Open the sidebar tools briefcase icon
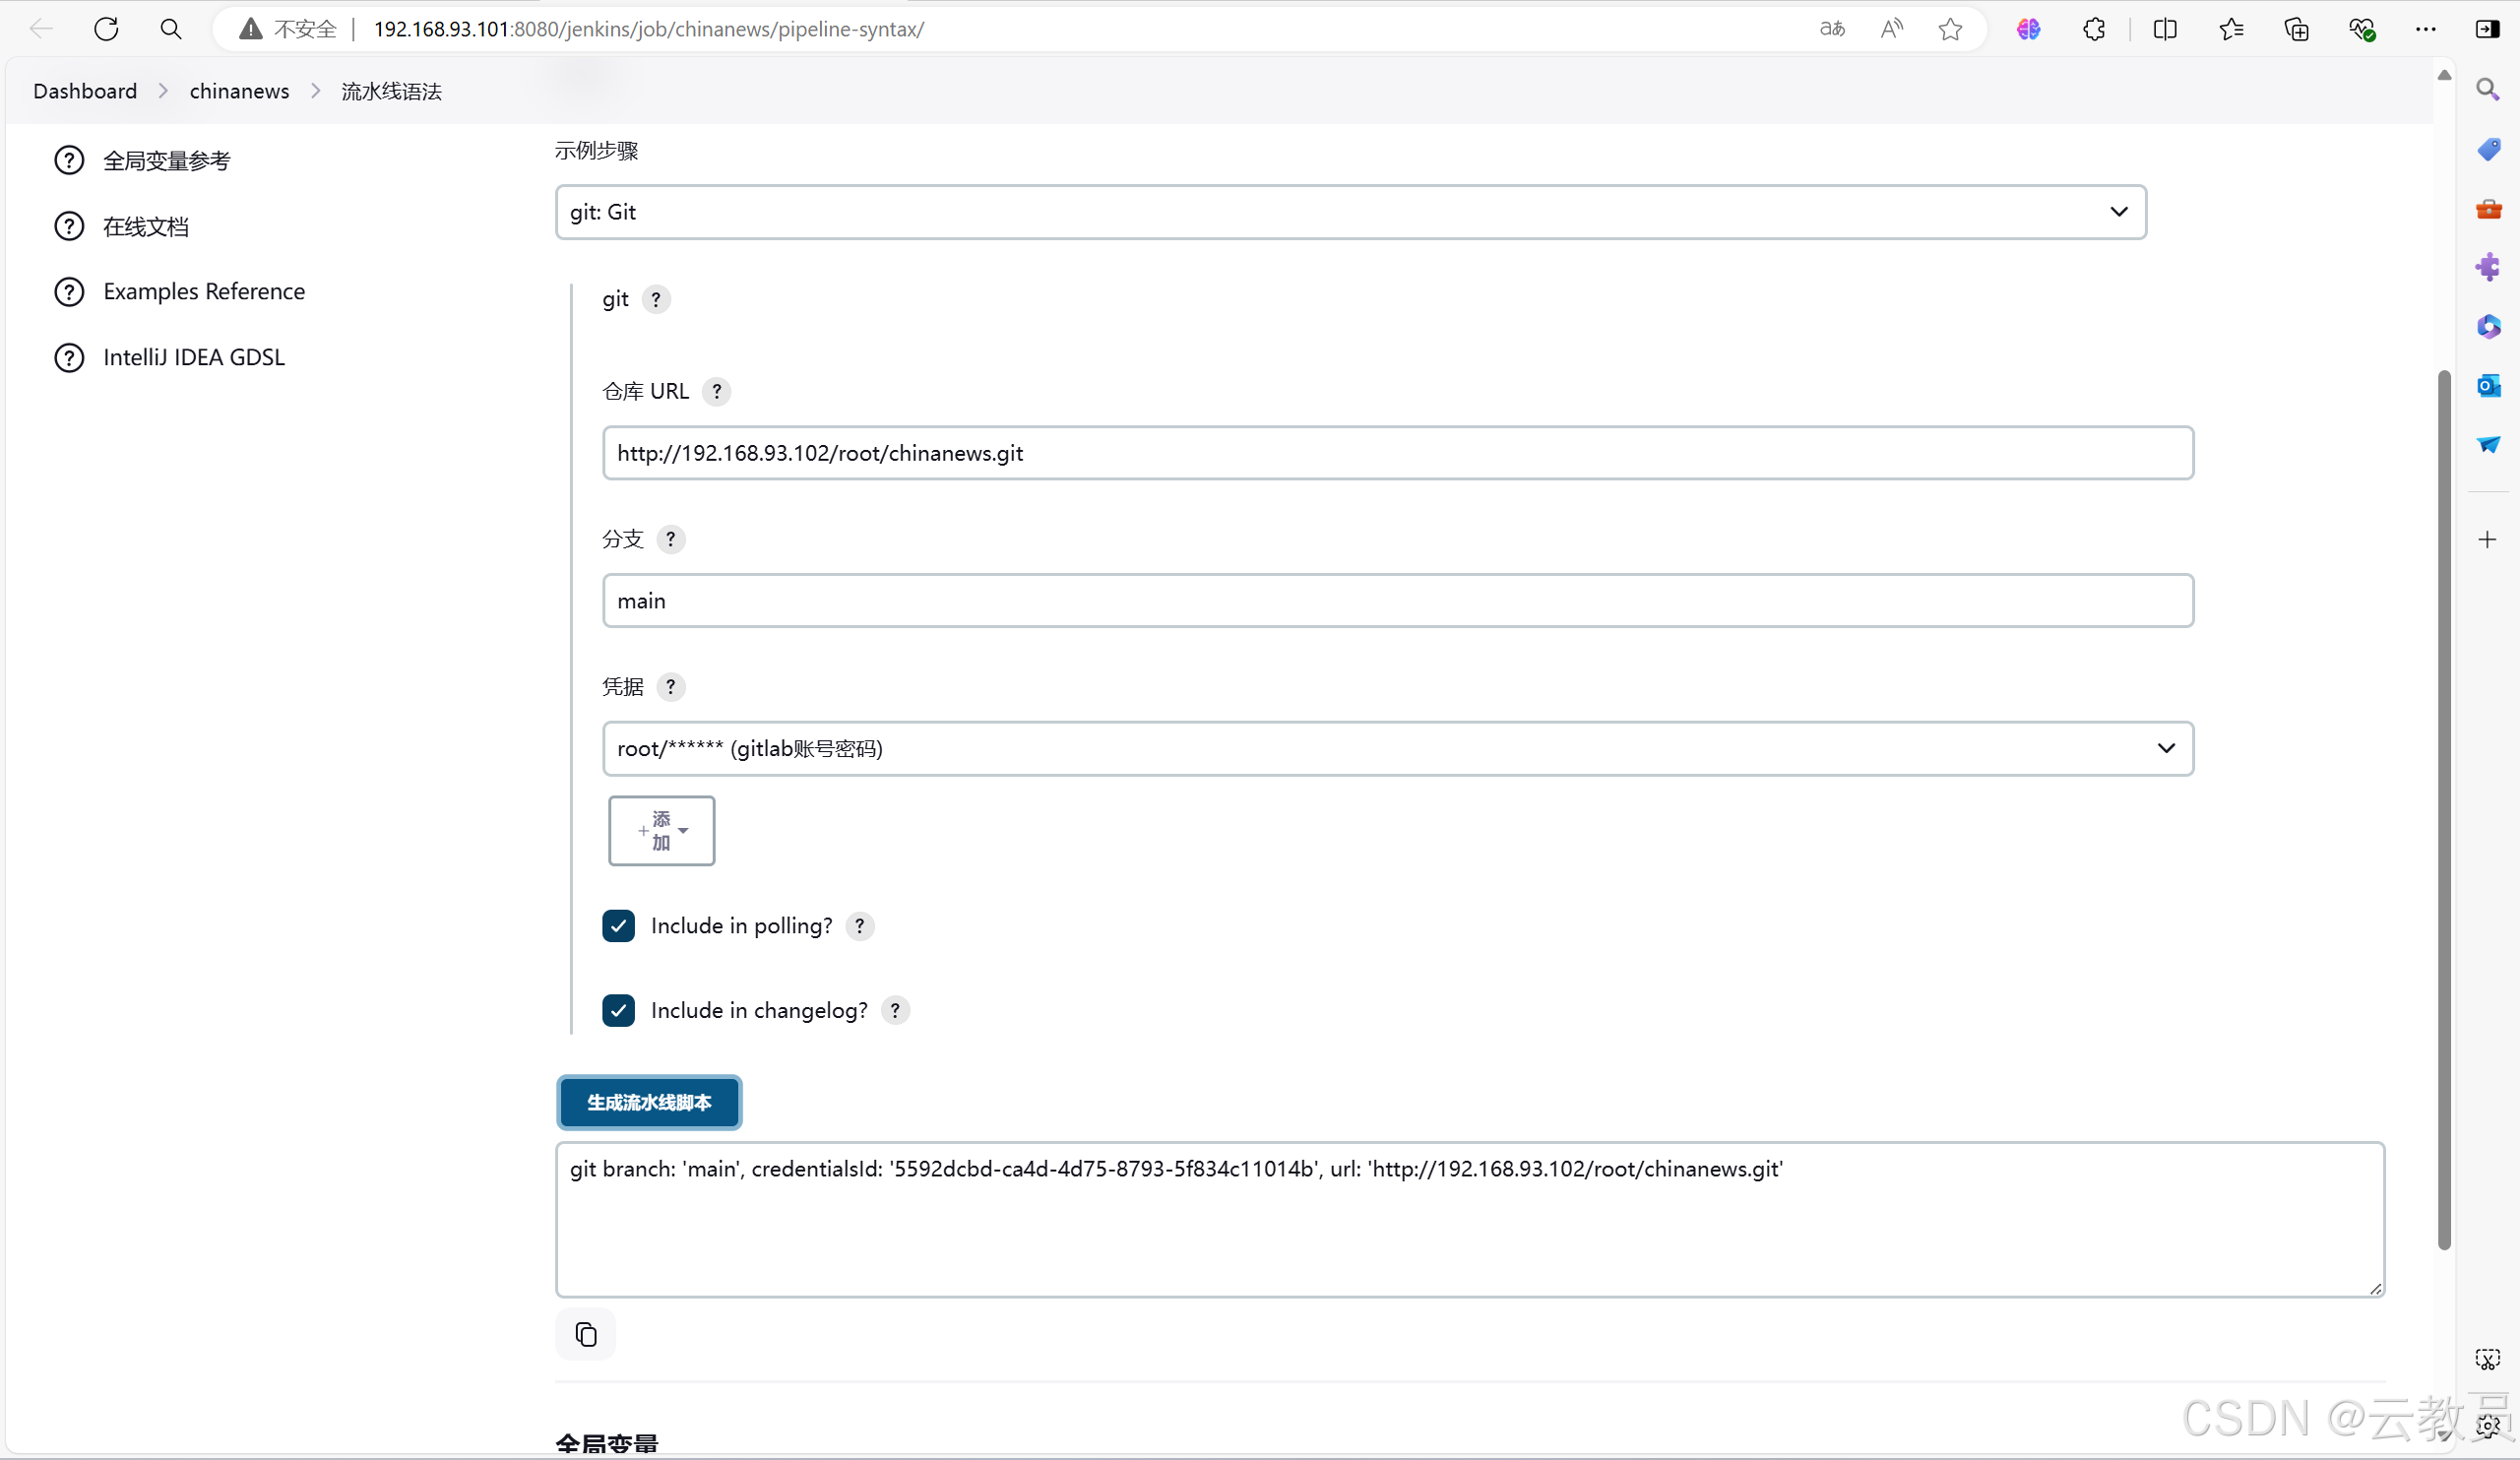This screenshot has height=1460, width=2520. pos(2488,208)
